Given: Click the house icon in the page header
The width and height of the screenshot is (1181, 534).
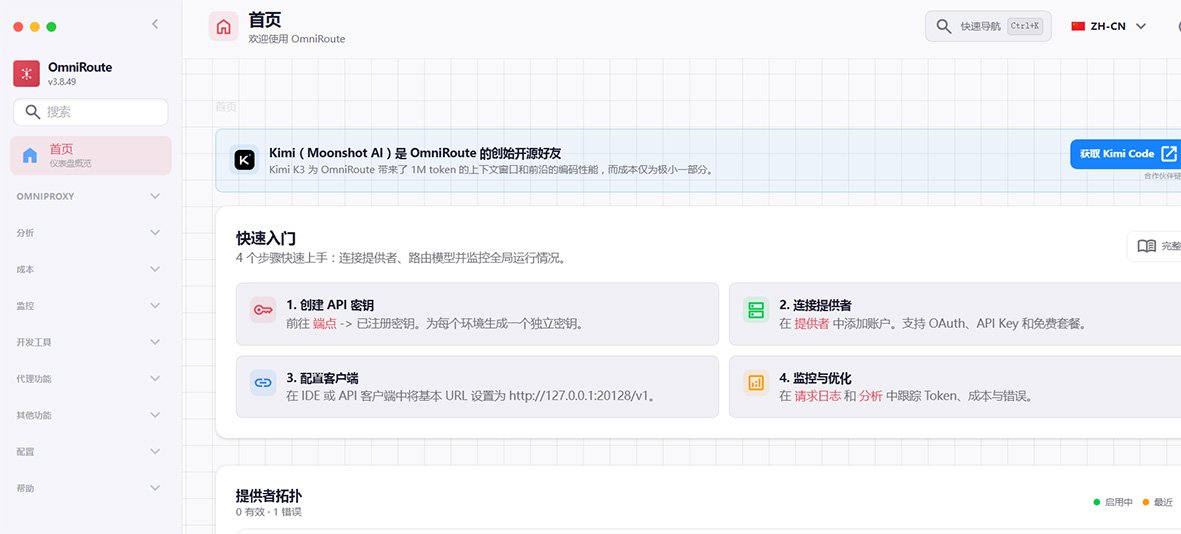Looking at the screenshot, I should pos(224,27).
